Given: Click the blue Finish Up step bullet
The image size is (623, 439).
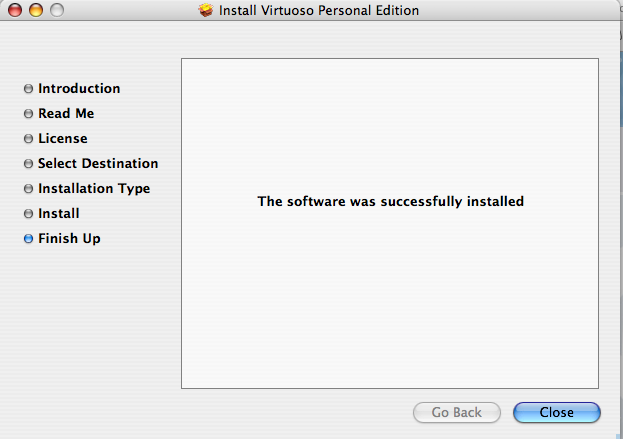Looking at the screenshot, I should (28, 239).
